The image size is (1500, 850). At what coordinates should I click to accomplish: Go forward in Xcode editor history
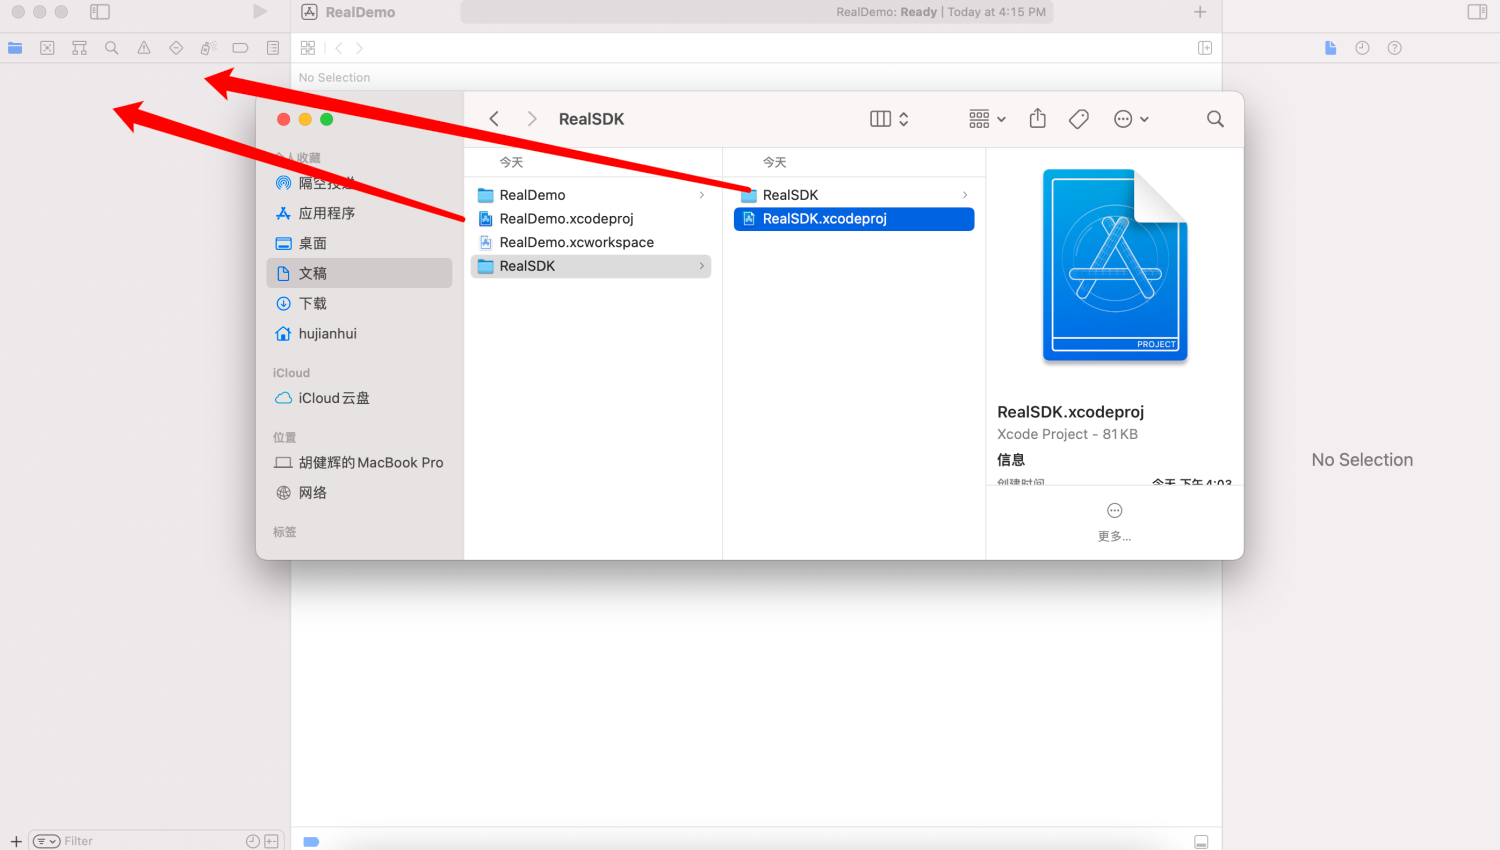(x=359, y=48)
